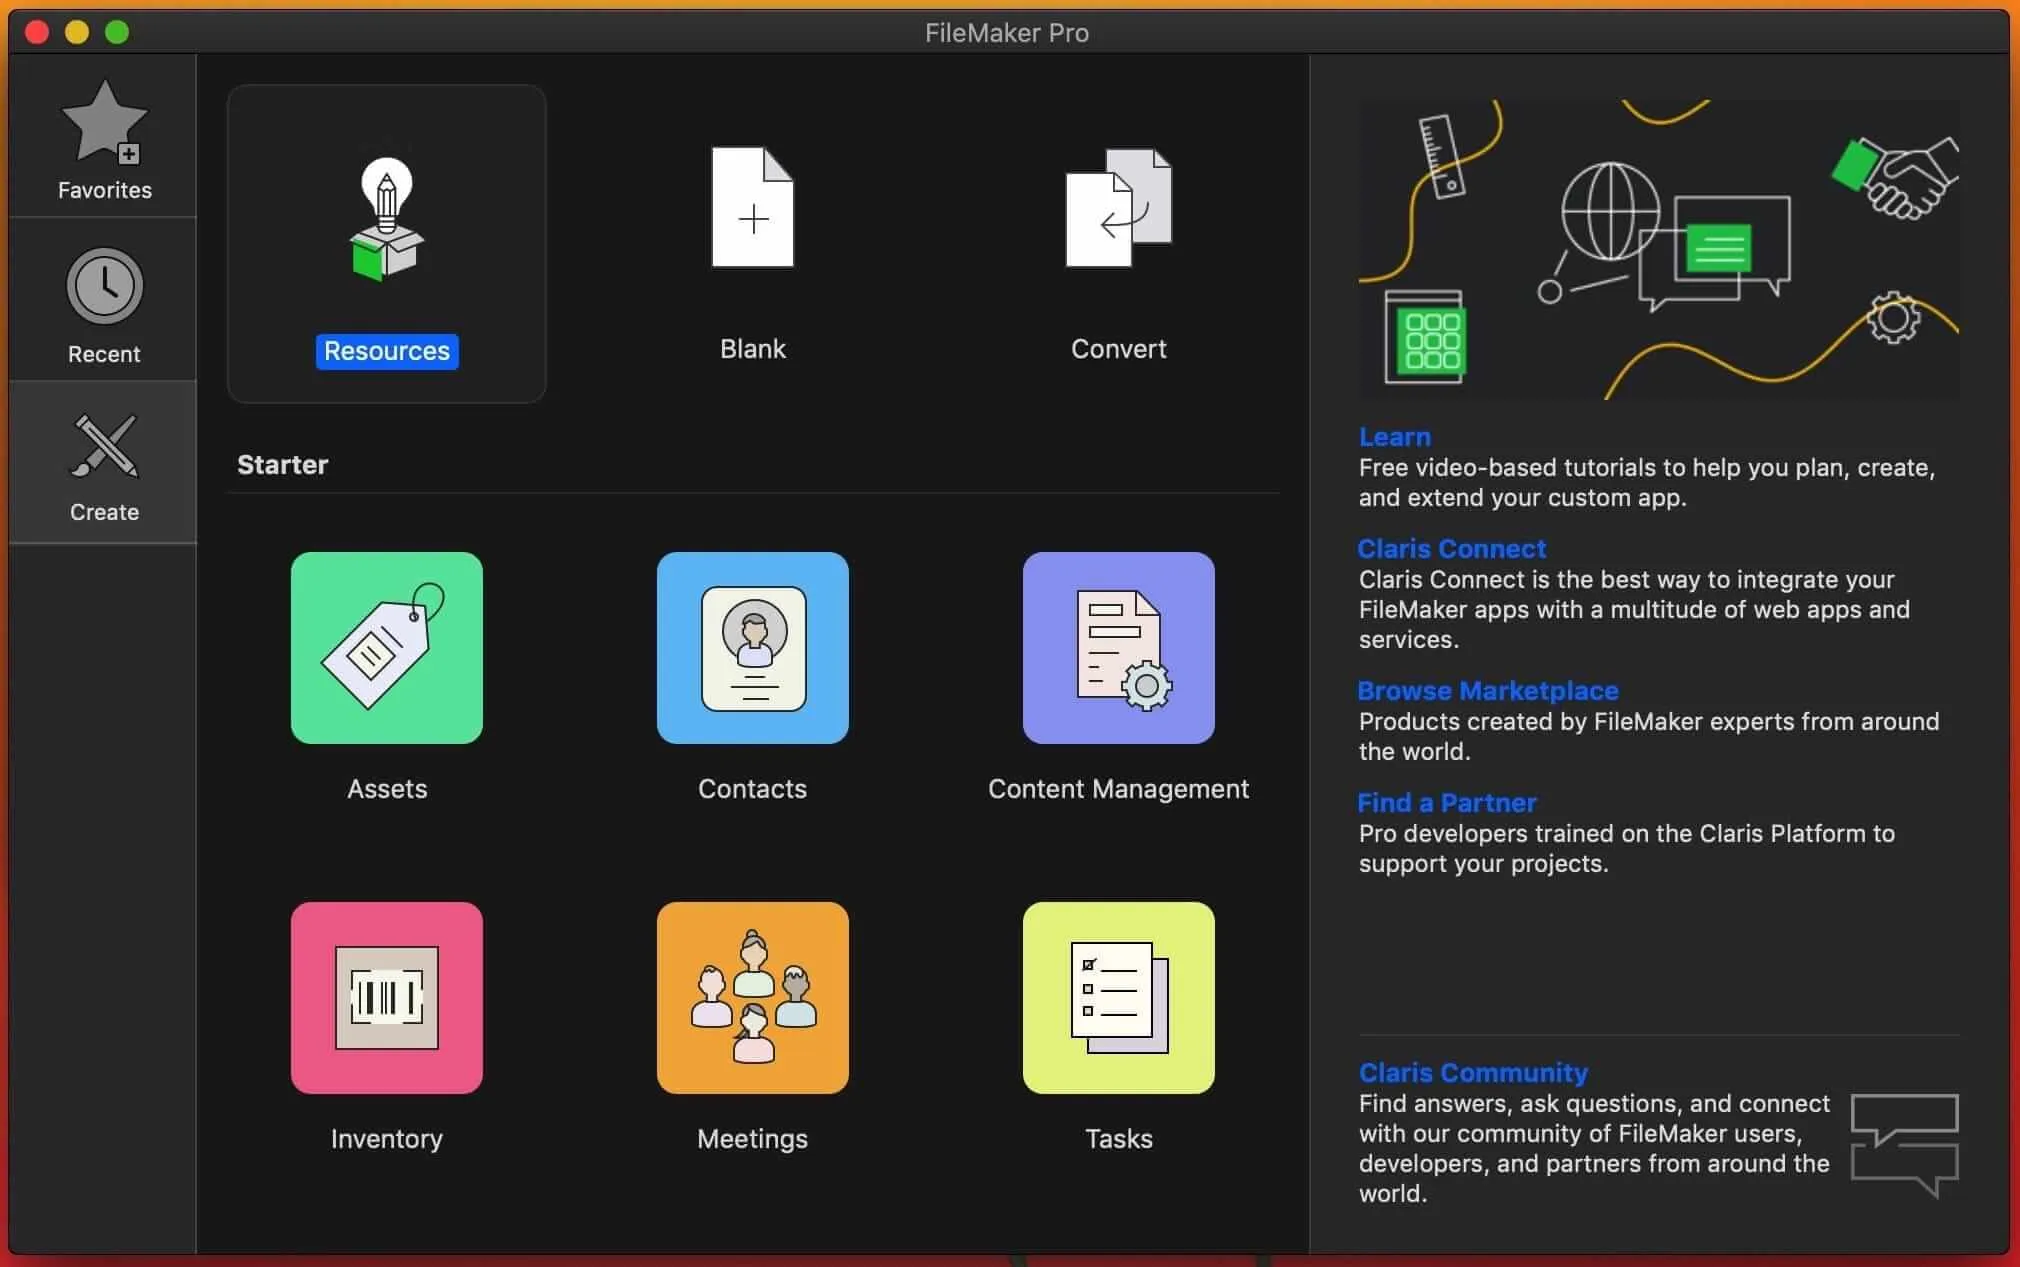Open the Inventory starter template
This screenshot has height=1267, width=2020.
(x=386, y=998)
